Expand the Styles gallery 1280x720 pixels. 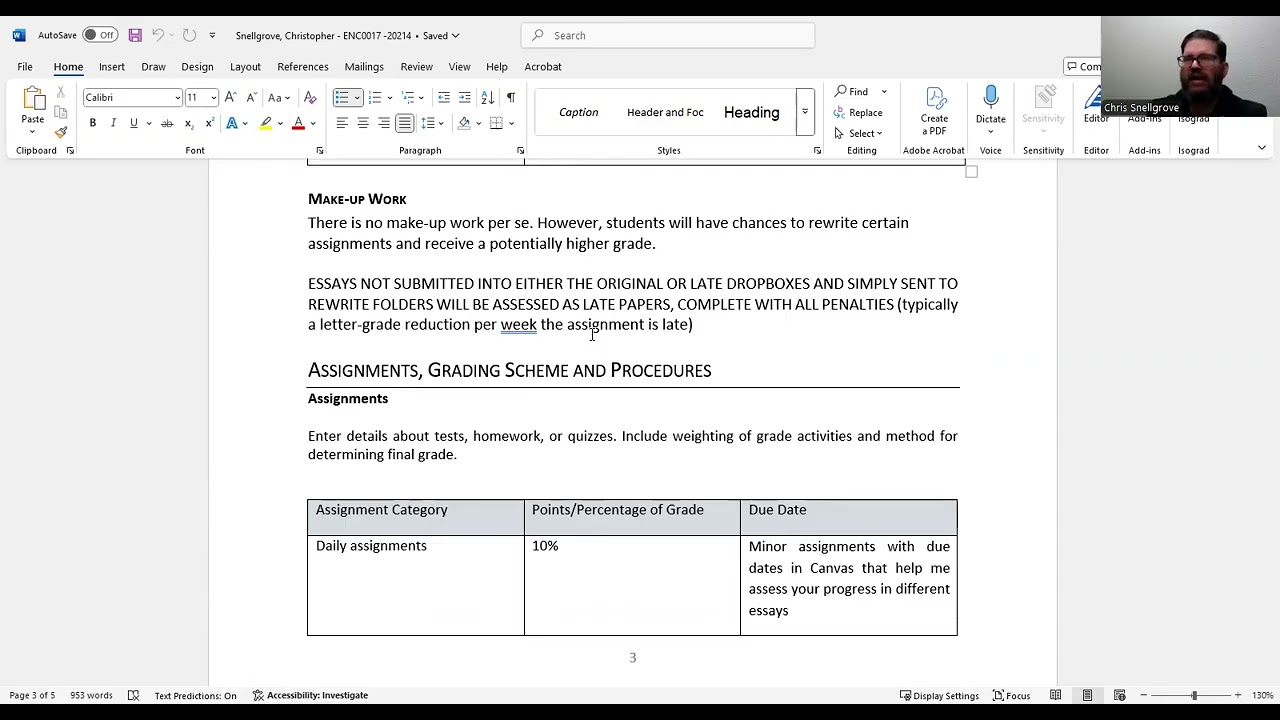click(804, 112)
